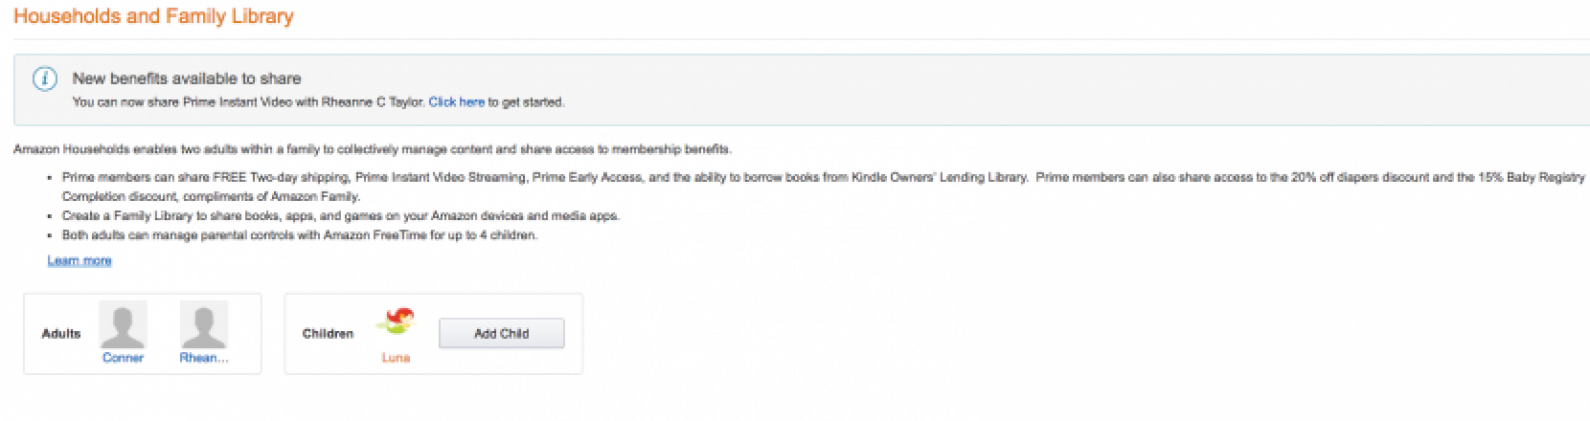
Task: Open the Conner name link
Action: click(x=123, y=358)
